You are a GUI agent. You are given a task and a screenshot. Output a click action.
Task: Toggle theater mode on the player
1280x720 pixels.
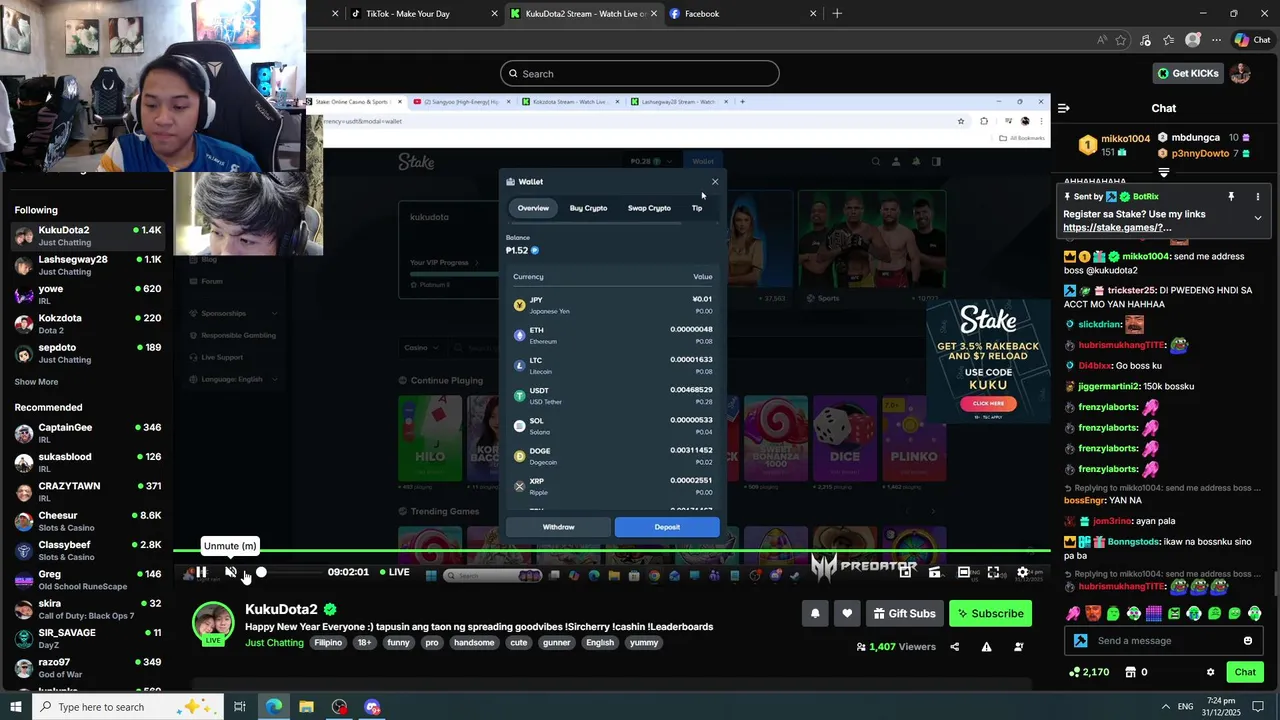click(963, 572)
